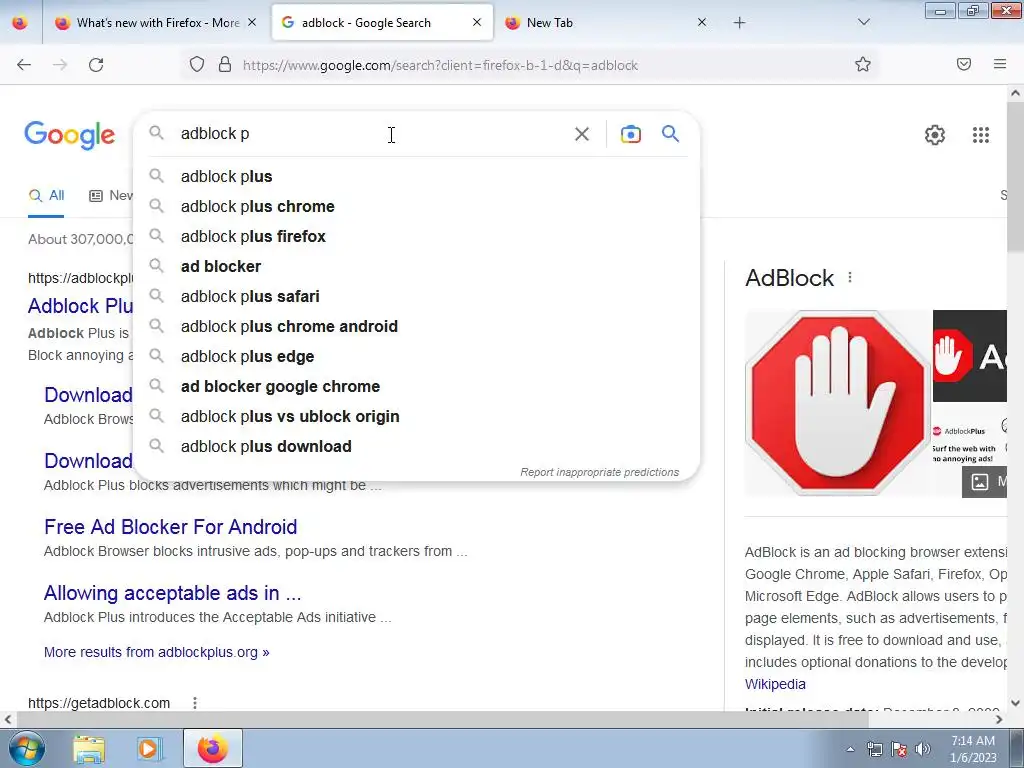This screenshot has height=768, width=1024.
Task: Open the Wikipedia link in AdBlock panel
Action: tap(775, 684)
